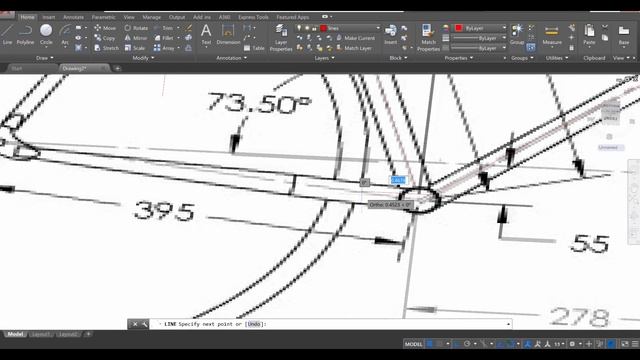Click the Erase tool in Modify panel
640x360 pixels.
[x=189, y=28]
